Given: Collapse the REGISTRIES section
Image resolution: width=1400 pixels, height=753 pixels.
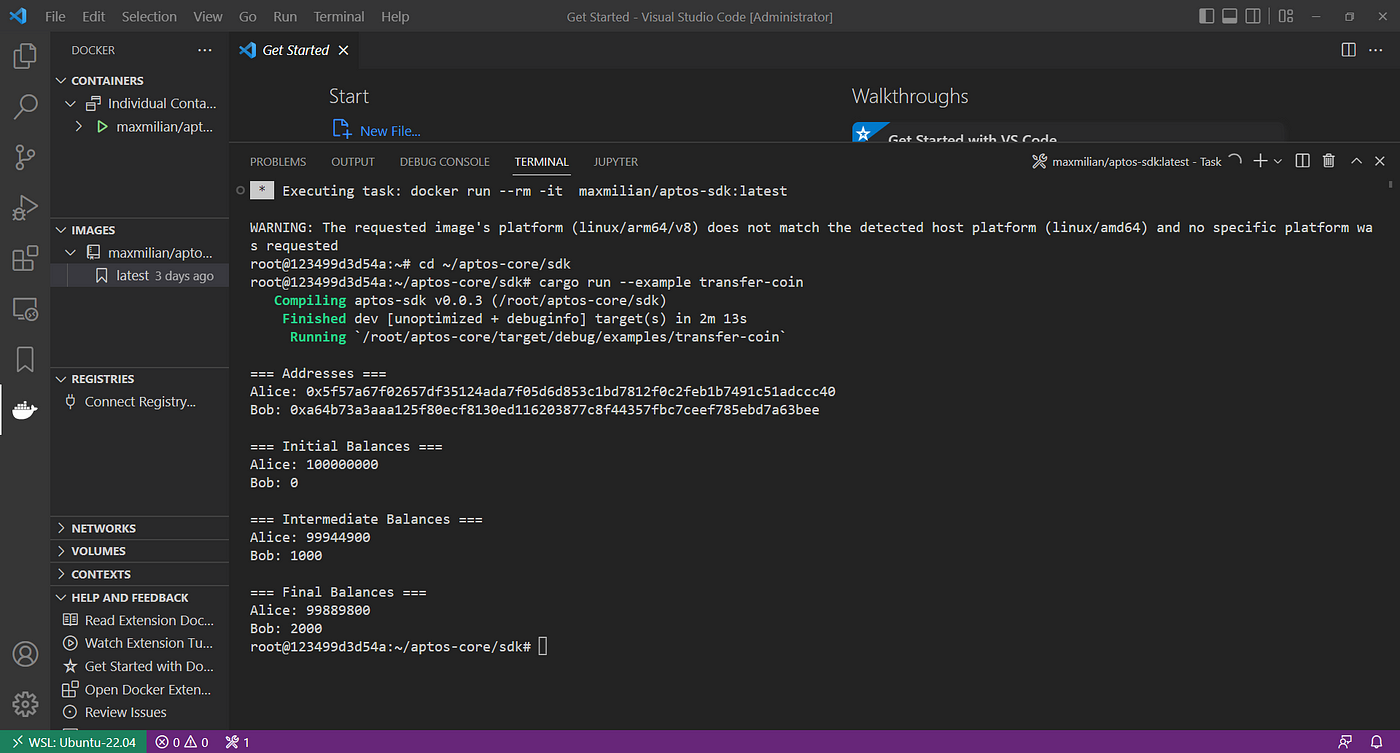Looking at the screenshot, I should (x=140, y=379).
